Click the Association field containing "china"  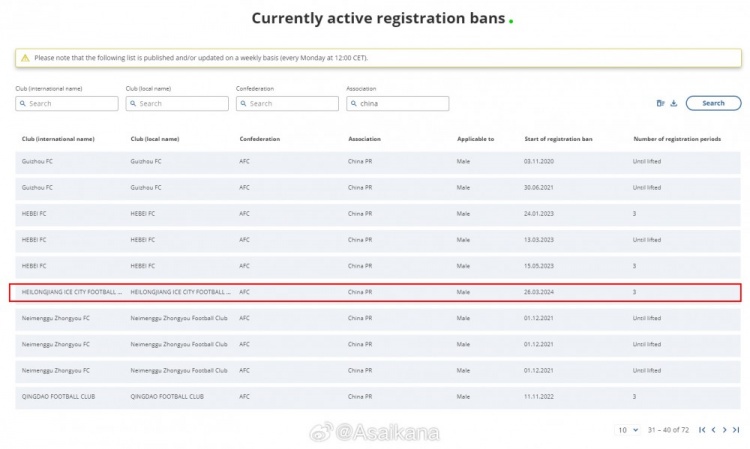[x=402, y=103]
